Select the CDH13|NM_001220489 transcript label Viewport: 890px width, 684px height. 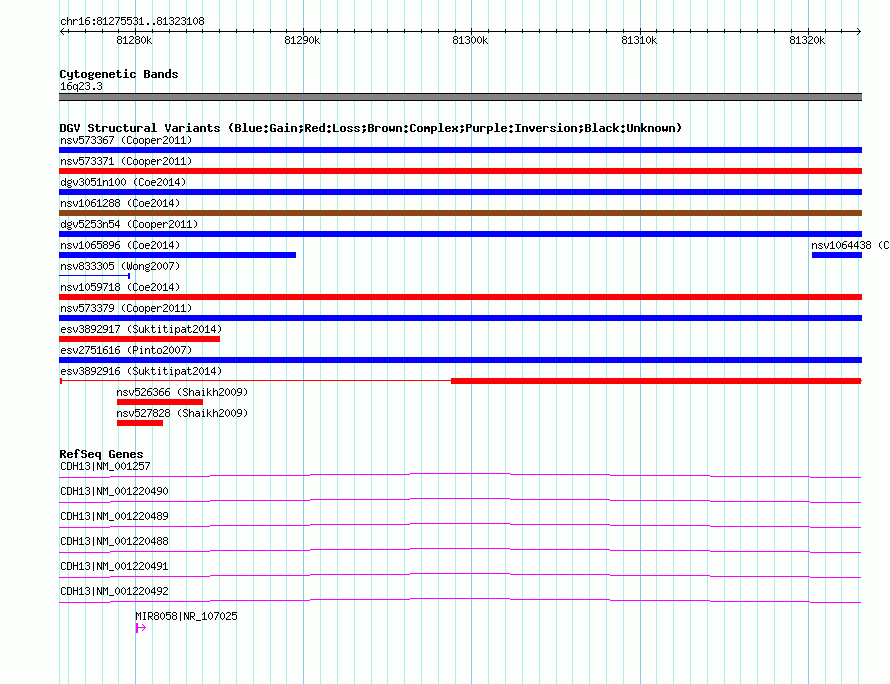coord(114,516)
